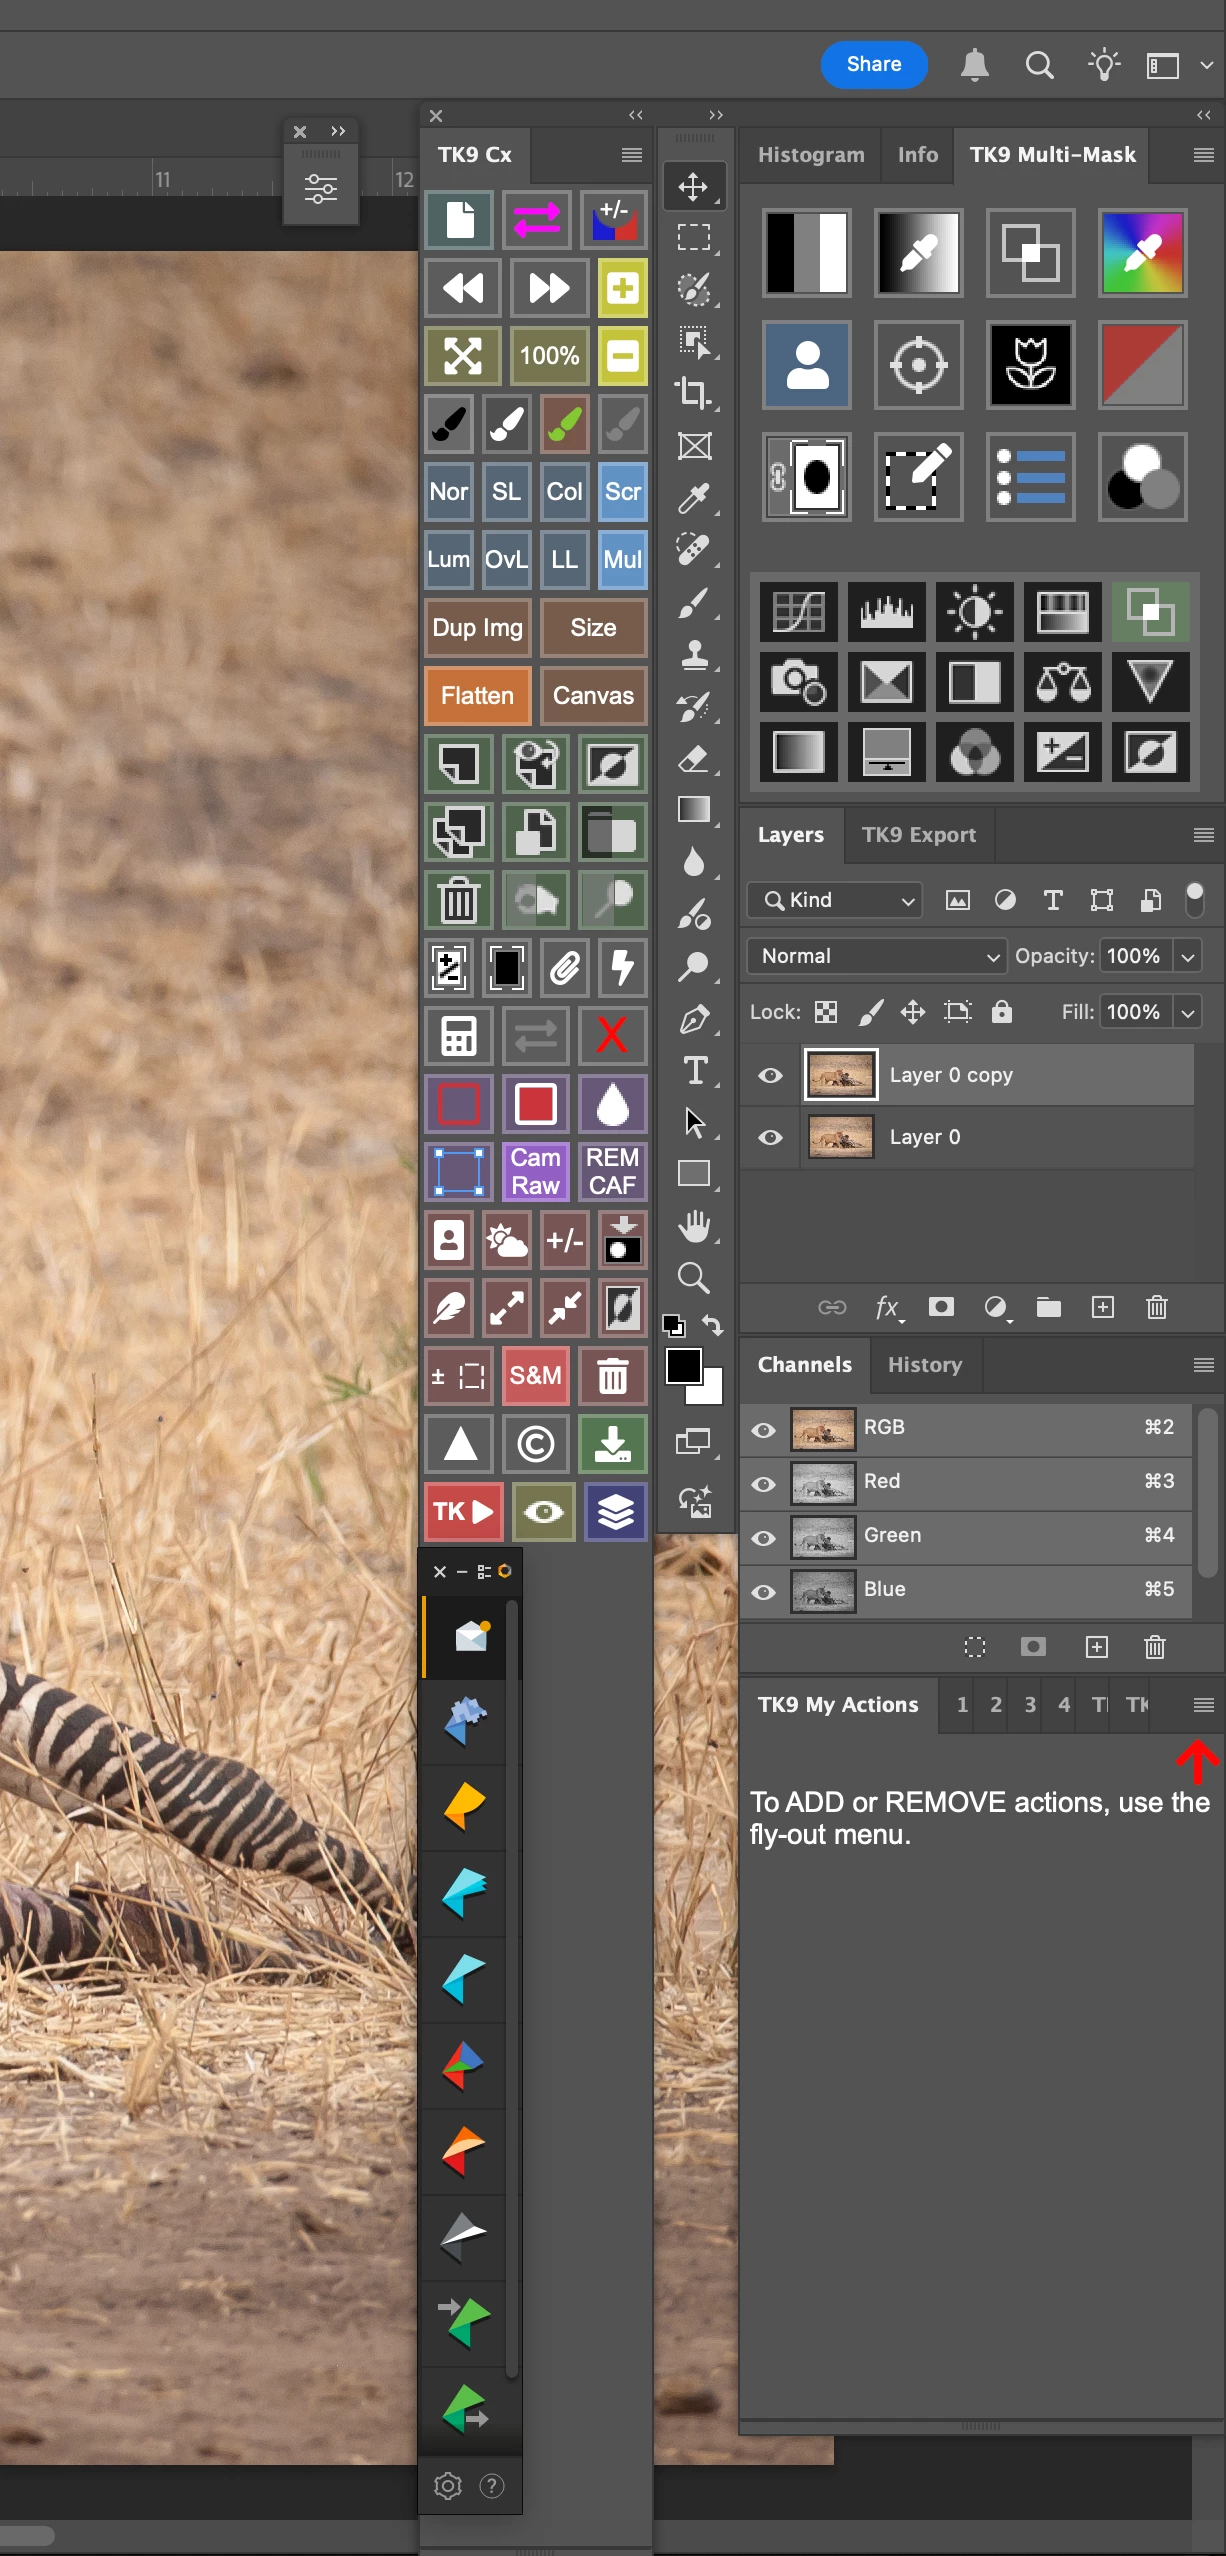Open the TK9 My Actions flyout menu

[x=1204, y=1705]
